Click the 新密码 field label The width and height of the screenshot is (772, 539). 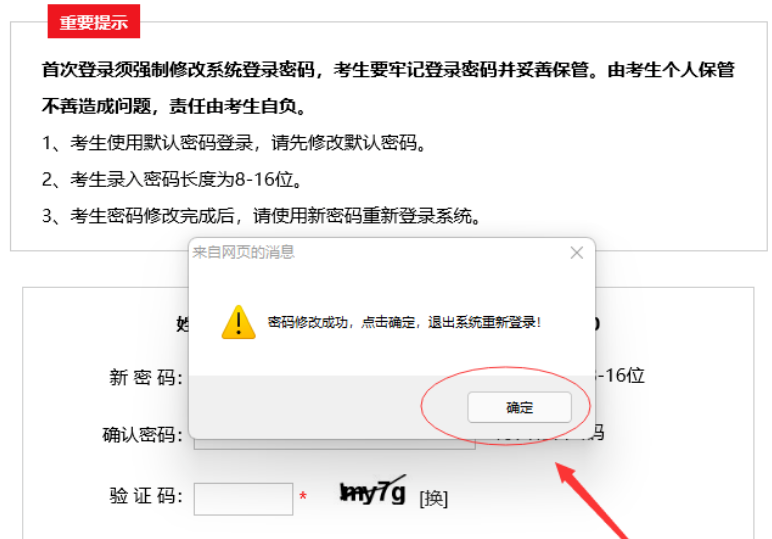point(146,378)
